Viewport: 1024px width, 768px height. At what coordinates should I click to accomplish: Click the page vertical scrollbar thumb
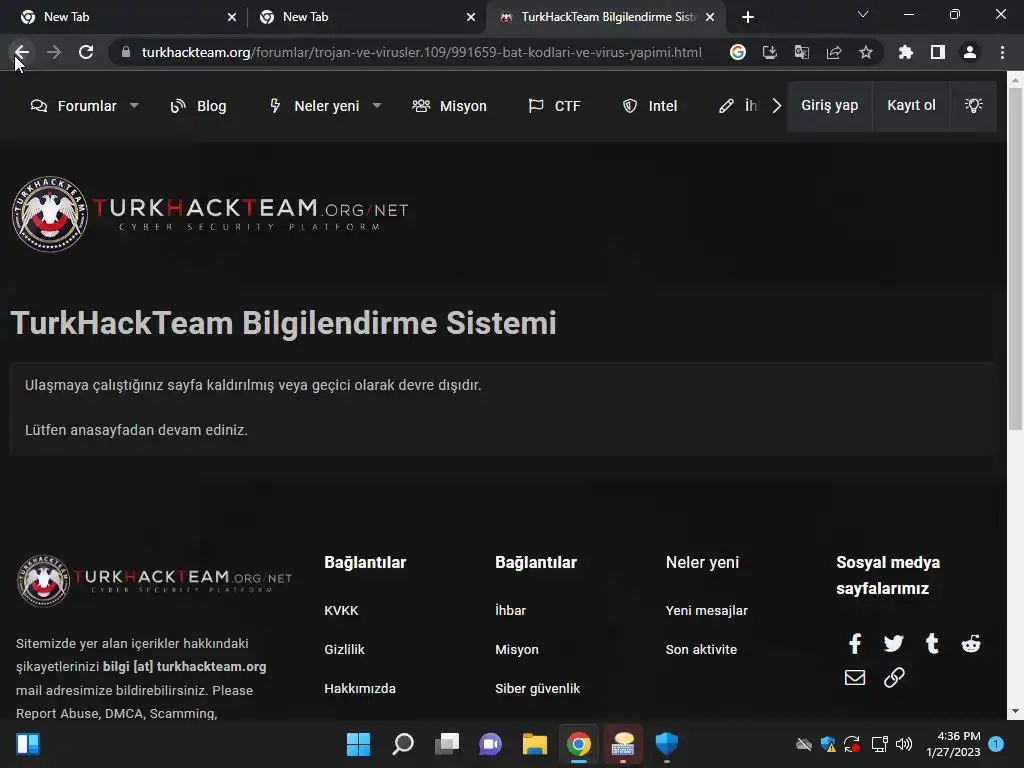point(1015,258)
